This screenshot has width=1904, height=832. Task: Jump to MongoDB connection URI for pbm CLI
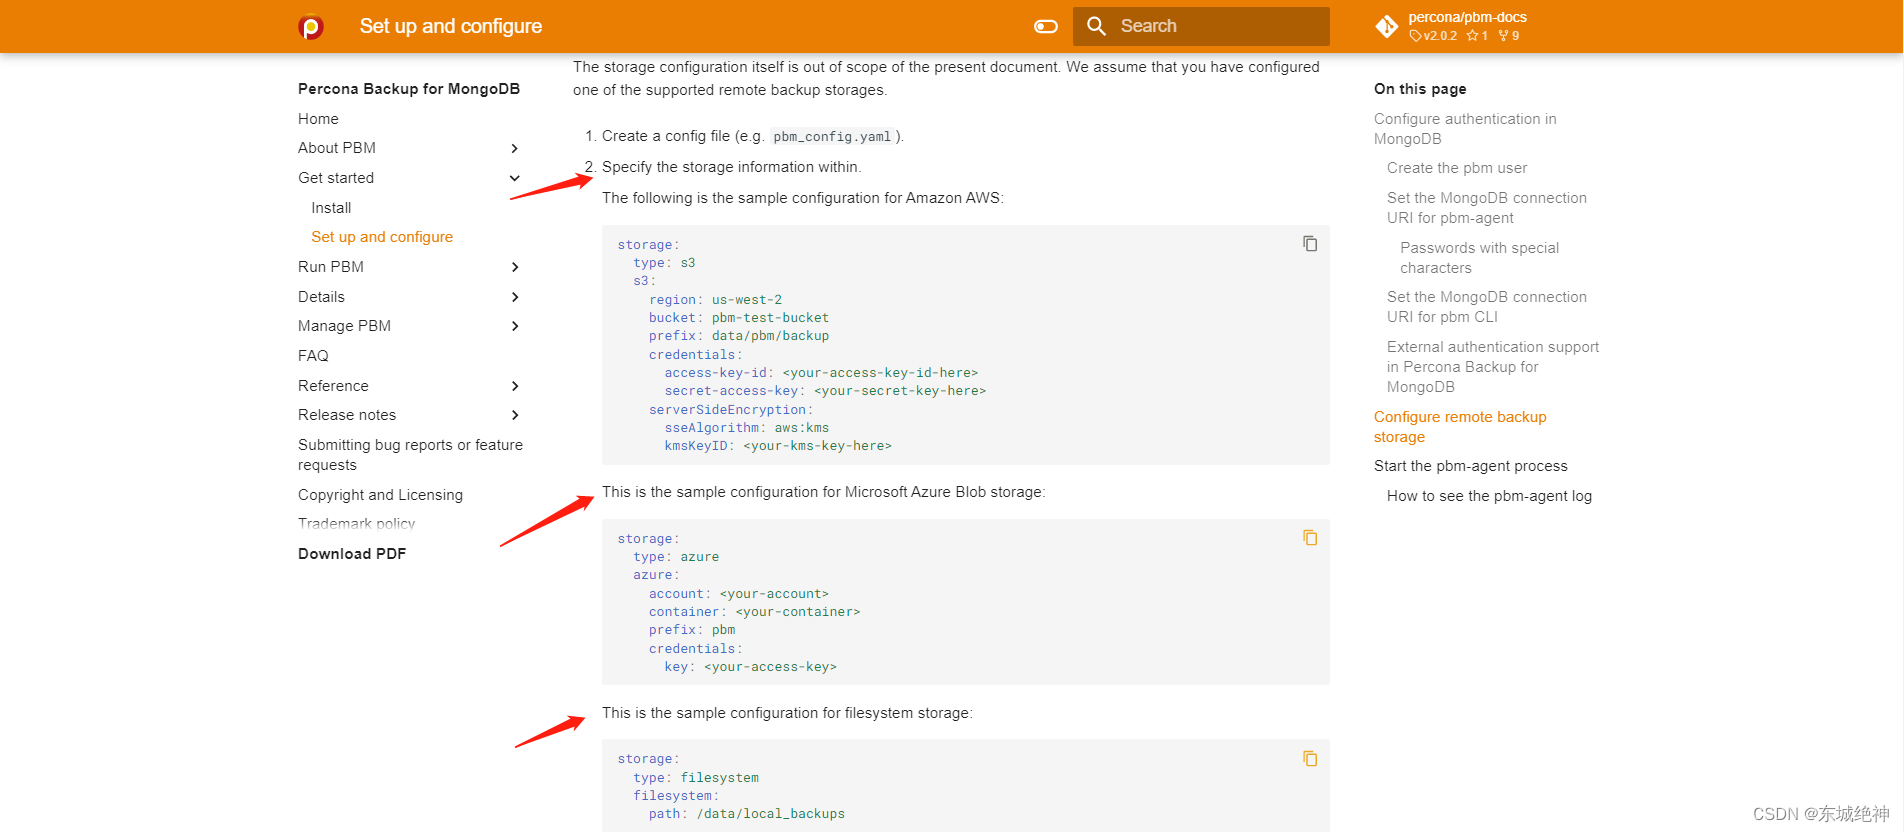coord(1487,307)
